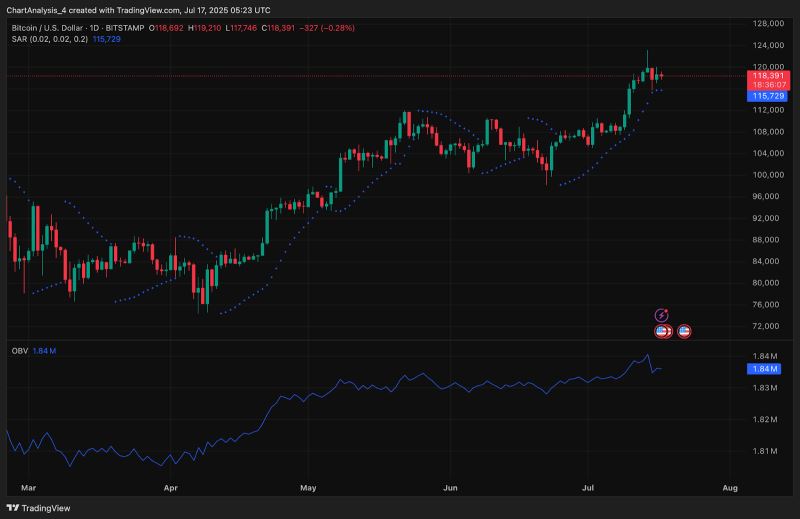Click the Jun label on time axis
The width and height of the screenshot is (800, 519).
click(450, 488)
